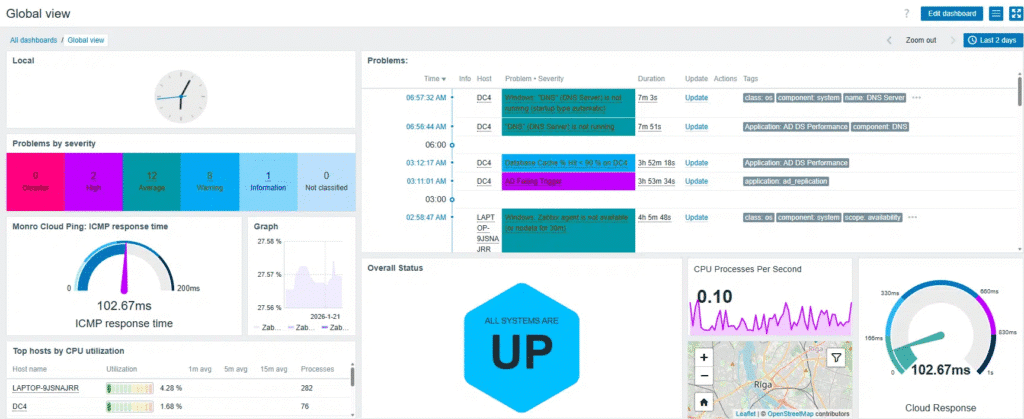This screenshot has width=1024, height=419.
Task: Click Update link for 06:57:32 AM problem
Action: [696, 98]
